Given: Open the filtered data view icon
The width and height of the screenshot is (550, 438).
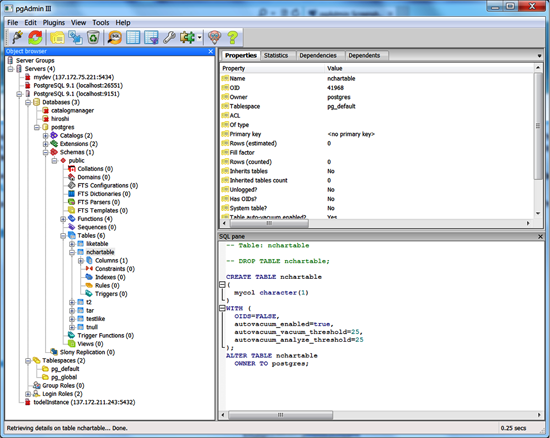Looking at the screenshot, I should click(x=151, y=37).
